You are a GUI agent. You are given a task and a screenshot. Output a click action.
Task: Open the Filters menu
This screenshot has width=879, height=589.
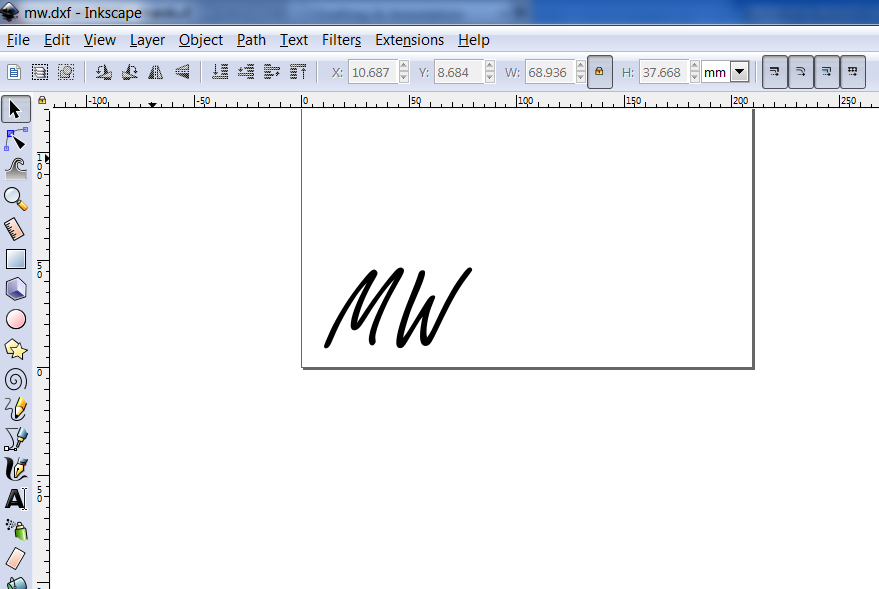(x=341, y=40)
